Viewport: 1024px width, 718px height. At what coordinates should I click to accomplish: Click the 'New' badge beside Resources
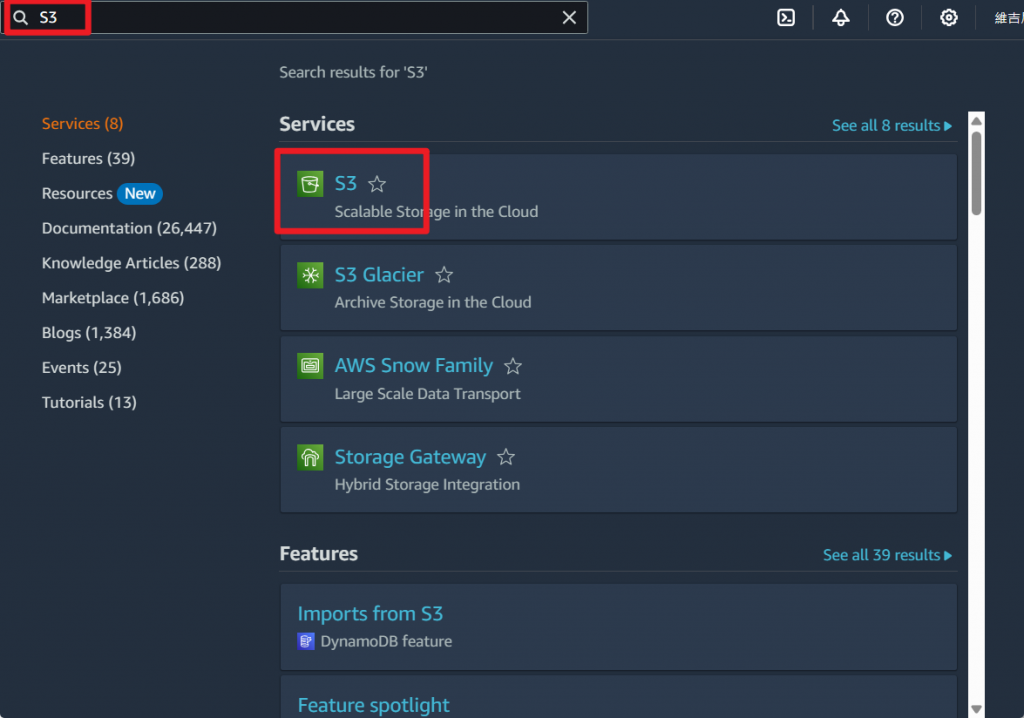point(140,194)
